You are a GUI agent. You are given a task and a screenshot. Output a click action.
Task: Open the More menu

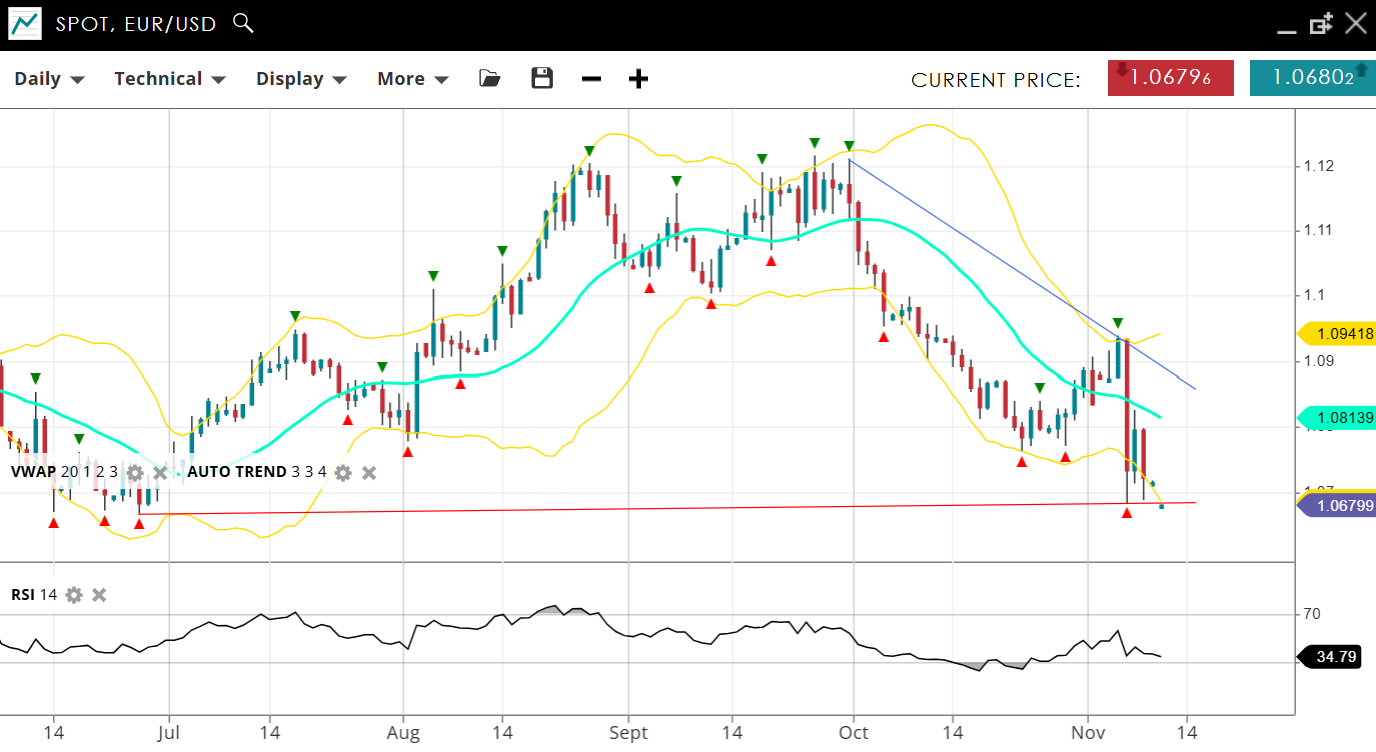(x=412, y=79)
